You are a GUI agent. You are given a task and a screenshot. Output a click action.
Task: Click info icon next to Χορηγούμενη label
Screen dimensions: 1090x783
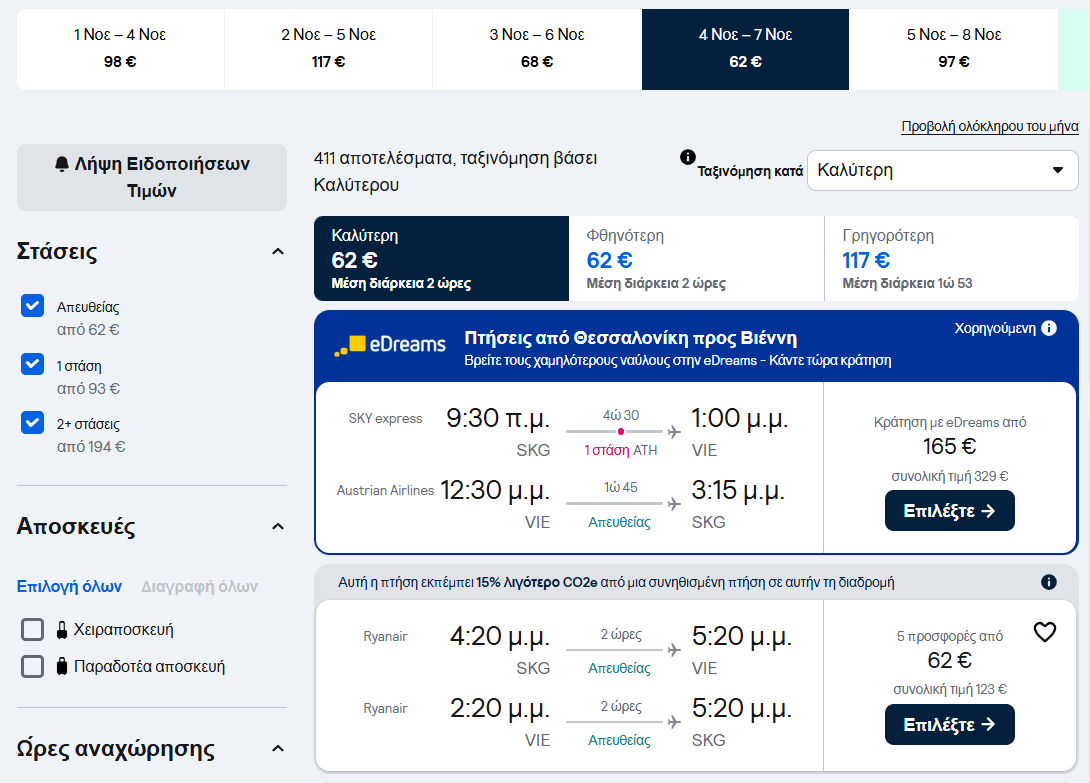click(x=1049, y=328)
